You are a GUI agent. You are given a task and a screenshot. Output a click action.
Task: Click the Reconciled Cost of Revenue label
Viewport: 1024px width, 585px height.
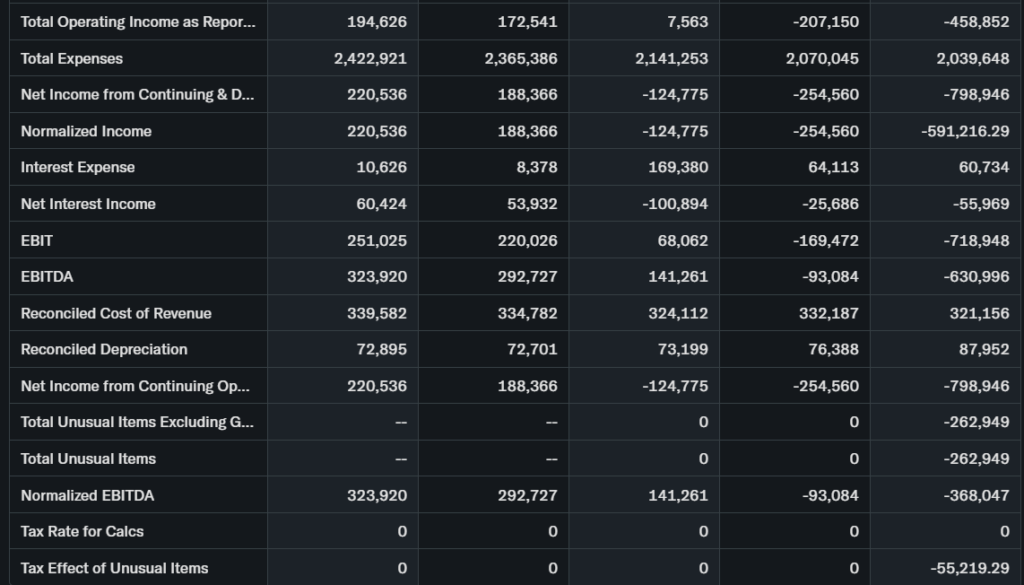point(116,313)
